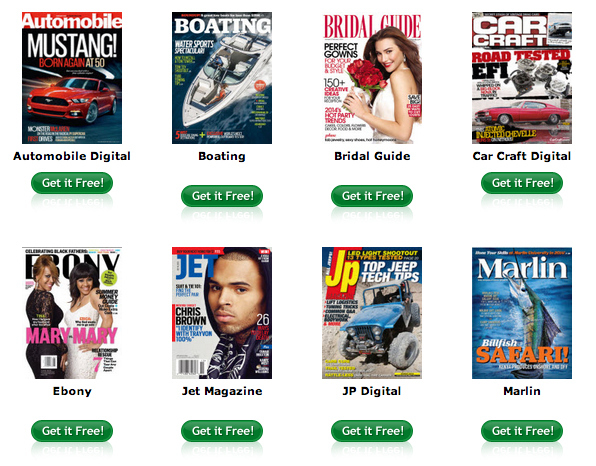The image size is (596, 466).
Task: Select the Jet Magazine cover thumbnail
Action: point(222,313)
